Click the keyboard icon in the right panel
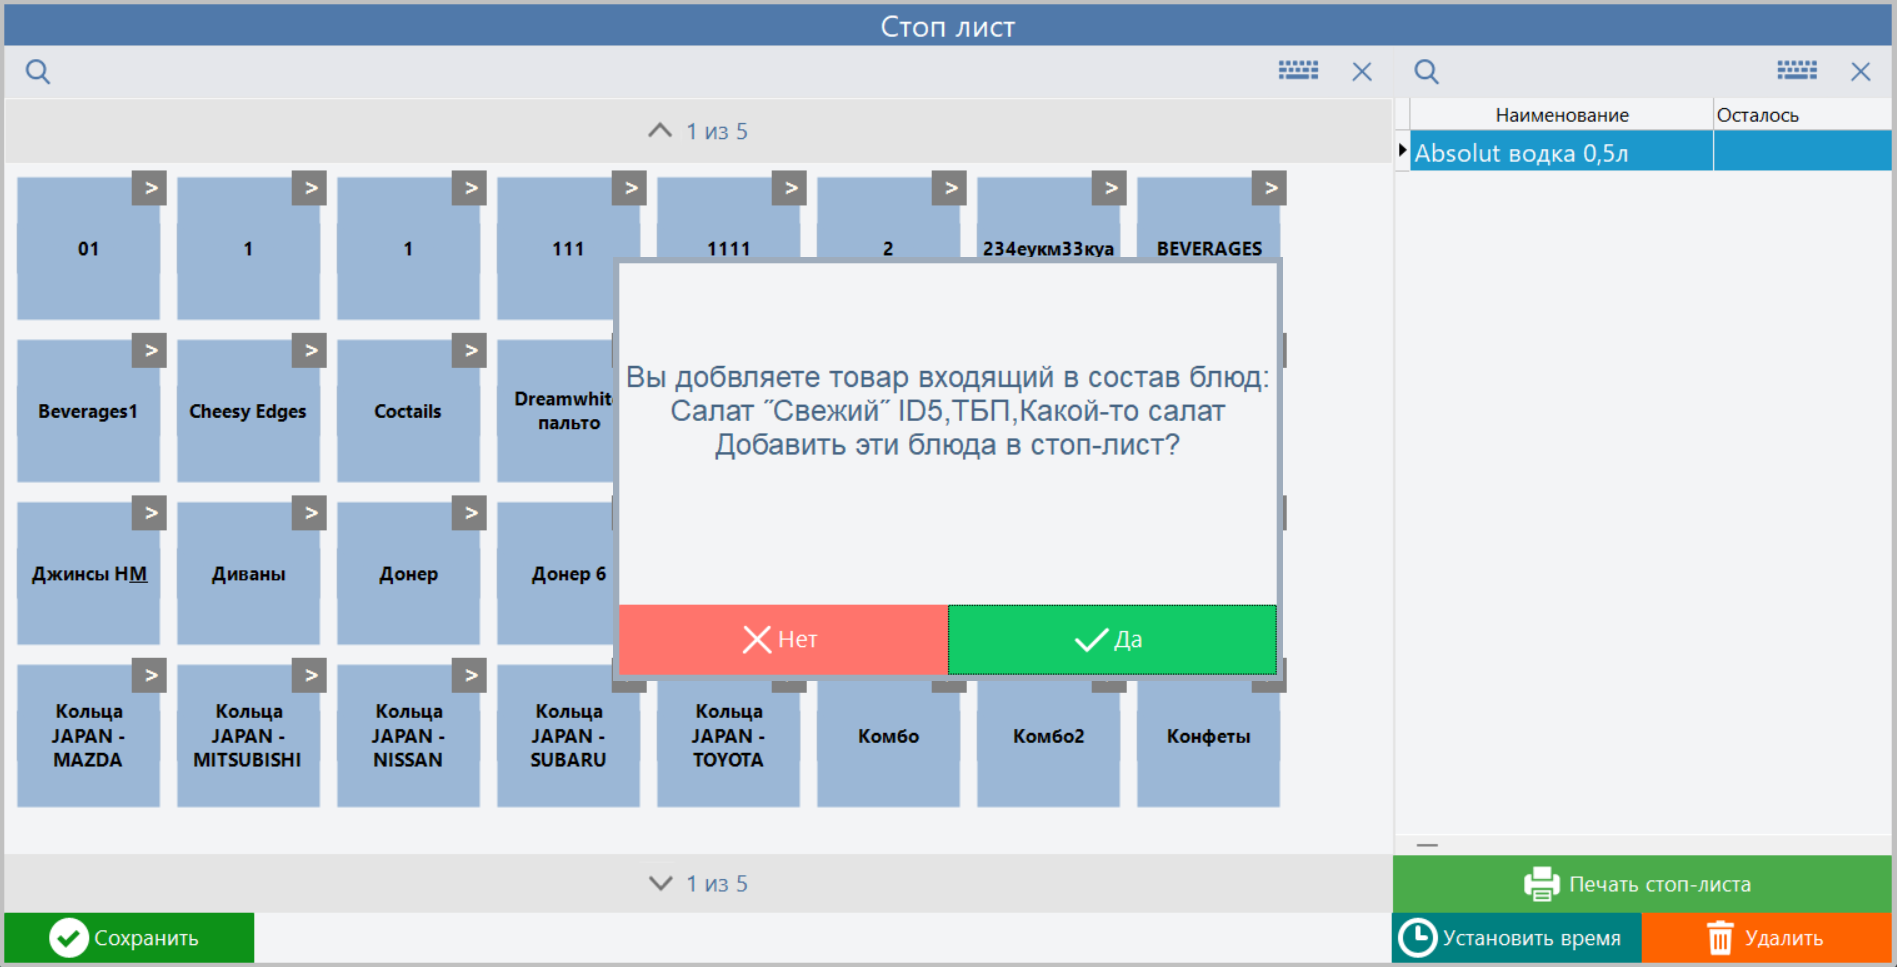This screenshot has width=1897, height=967. (1795, 71)
